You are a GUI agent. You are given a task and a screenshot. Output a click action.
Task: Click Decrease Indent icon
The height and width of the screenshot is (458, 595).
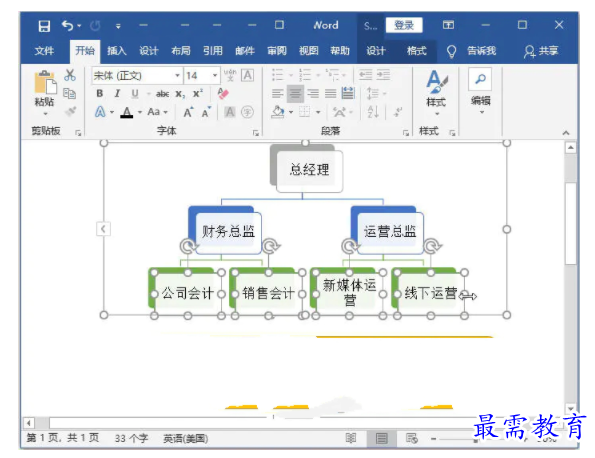tap(365, 75)
